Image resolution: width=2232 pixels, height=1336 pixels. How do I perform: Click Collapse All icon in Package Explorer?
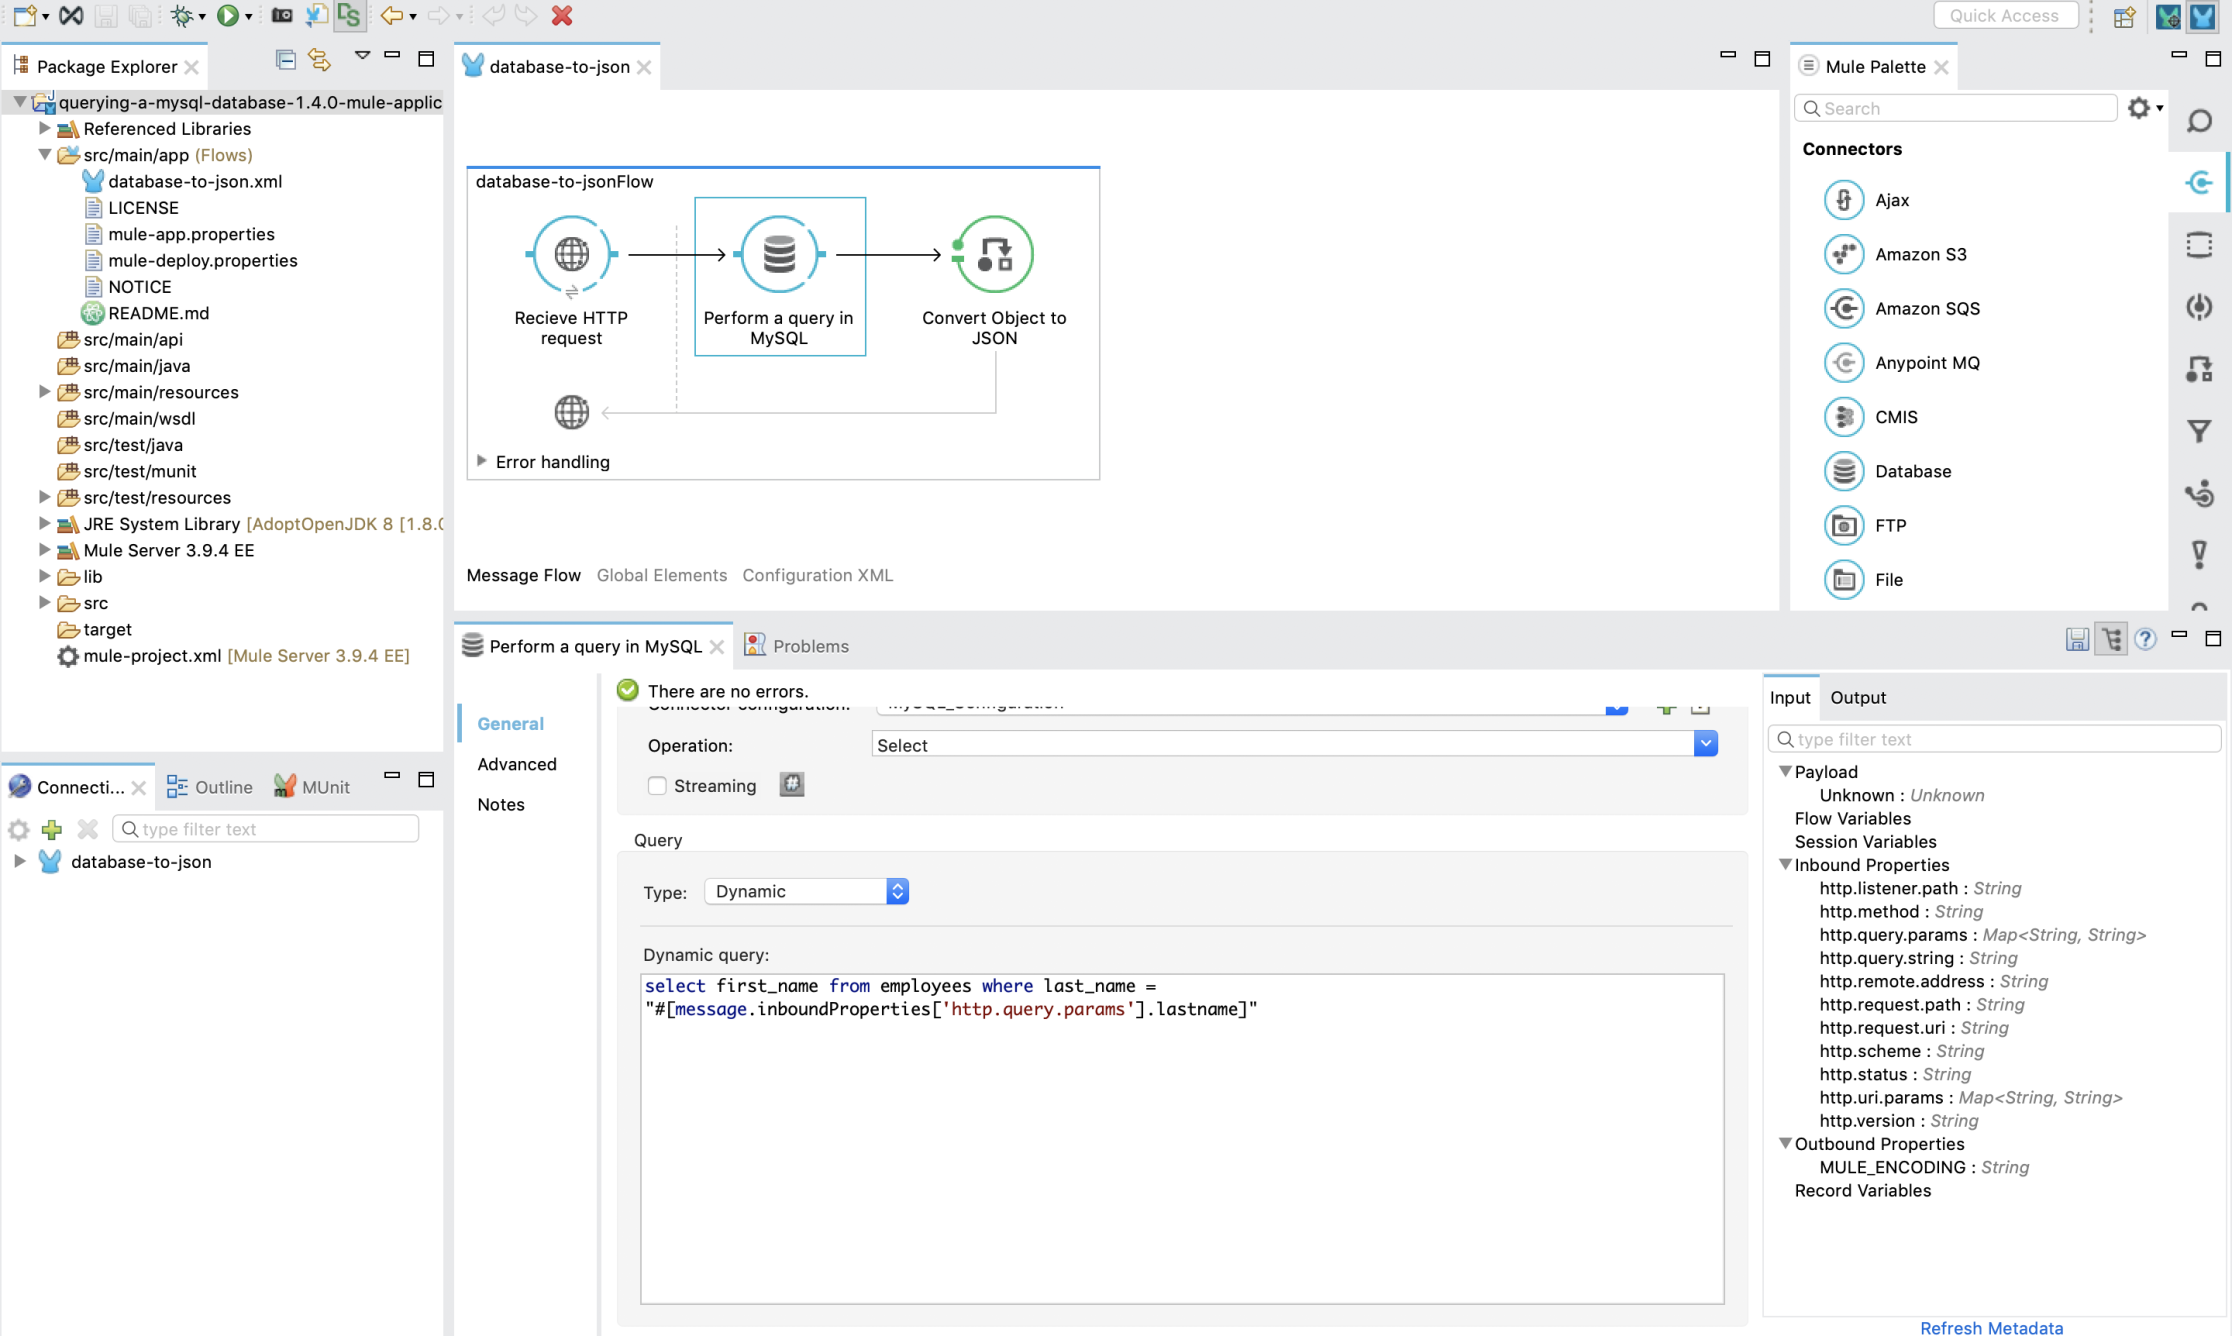coord(285,60)
